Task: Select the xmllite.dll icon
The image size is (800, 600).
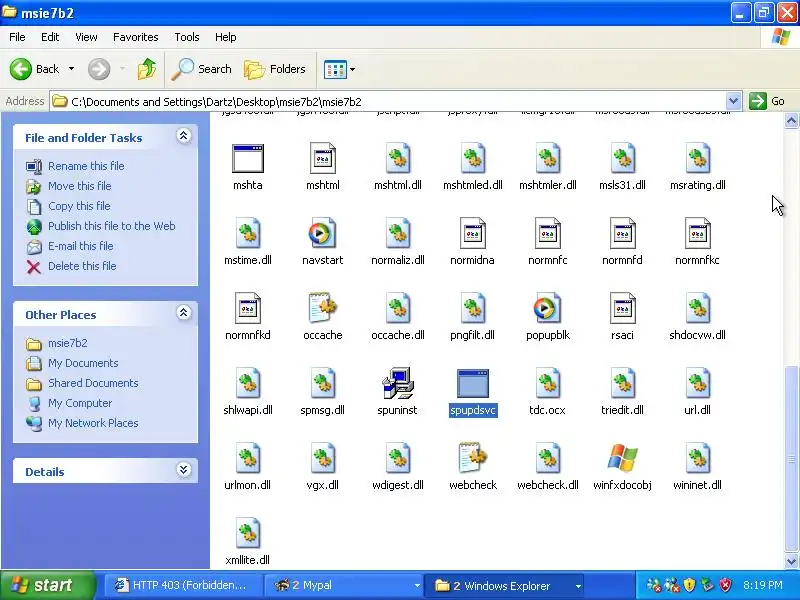Action: 248,533
